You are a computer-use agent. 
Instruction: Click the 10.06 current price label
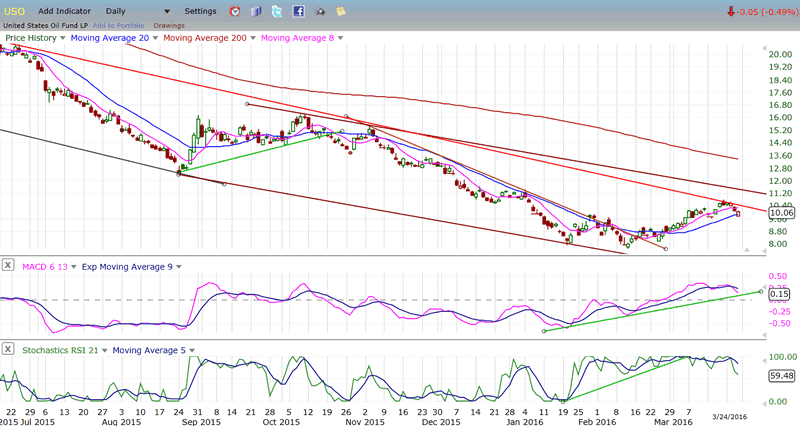click(782, 213)
